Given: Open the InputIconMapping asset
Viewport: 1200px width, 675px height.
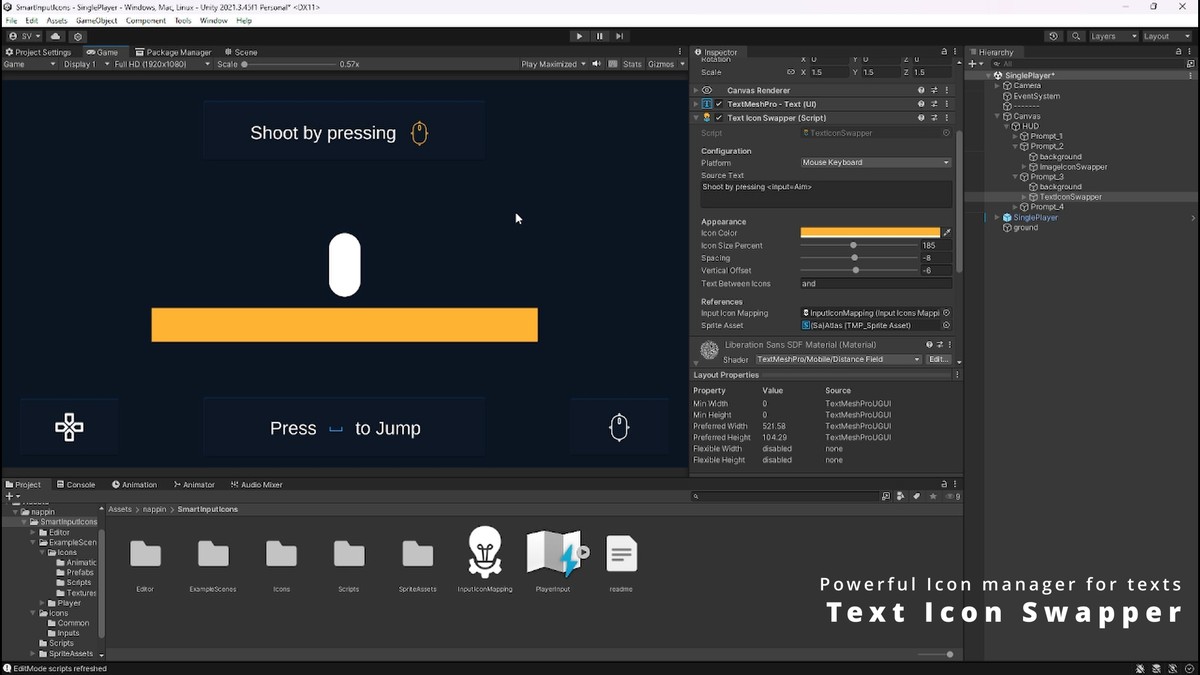Looking at the screenshot, I should tap(485, 552).
